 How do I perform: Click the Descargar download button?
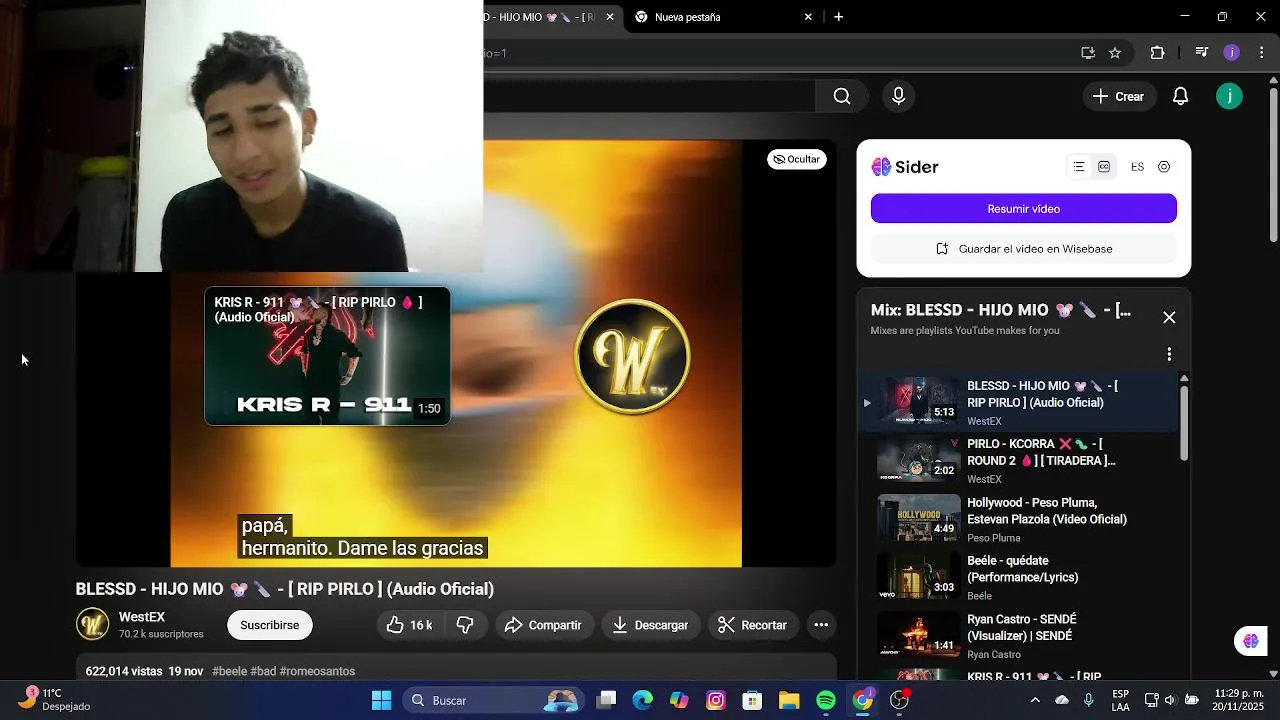(650, 625)
